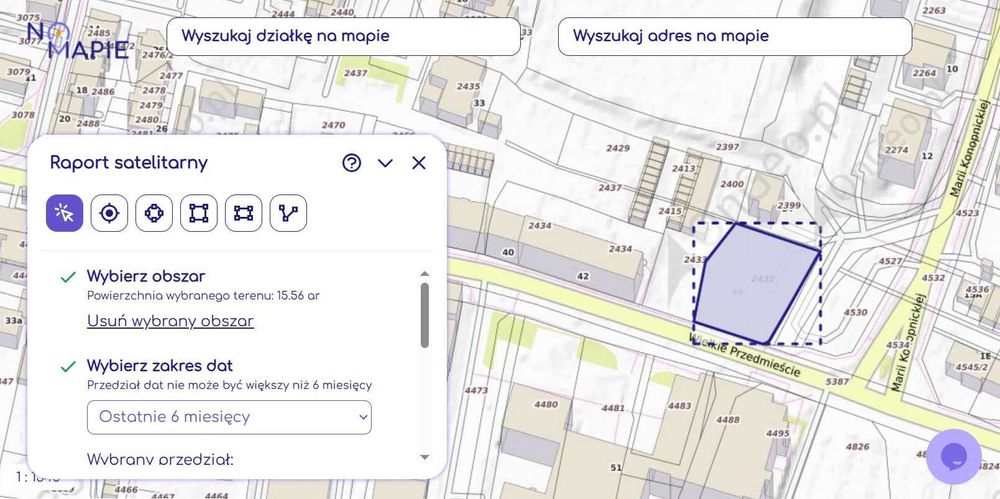Collapse the Raport satelitarny panel
The height and width of the screenshot is (499, 1000).
point(385,163)
